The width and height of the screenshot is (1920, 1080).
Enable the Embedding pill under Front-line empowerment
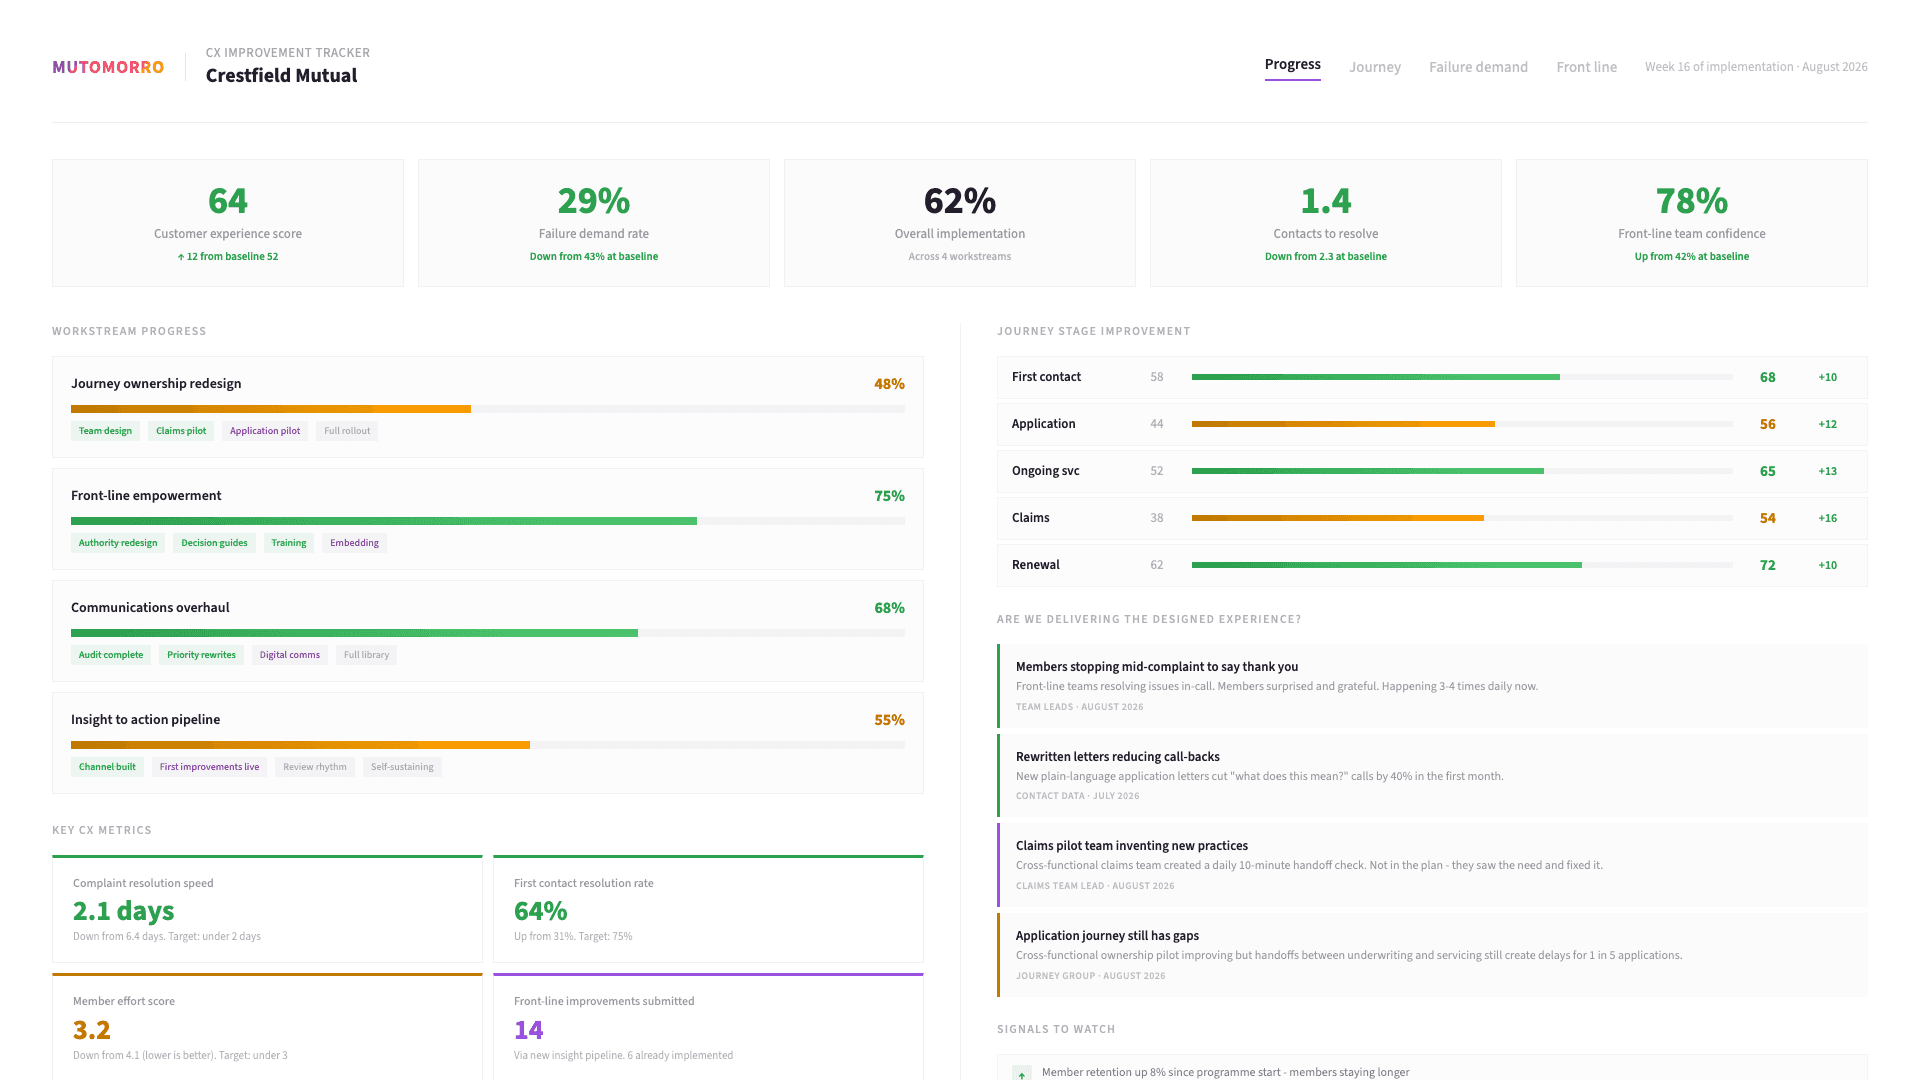(353, 542)
